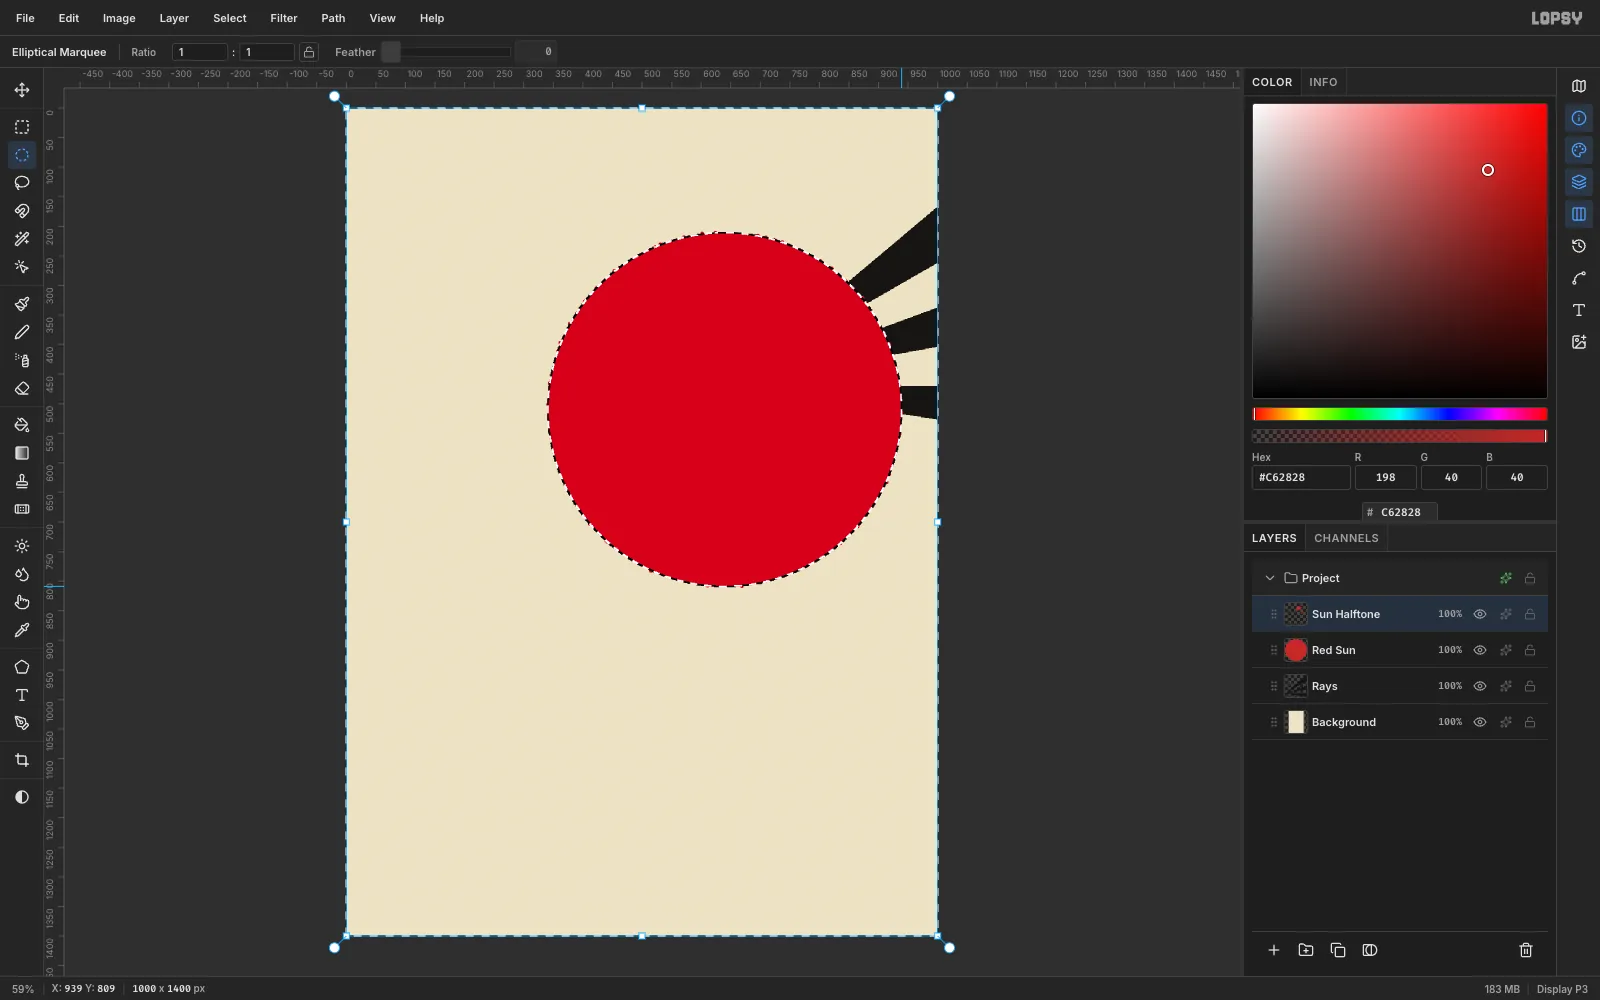
Task: Select the Clone Stamp tool
Action: (22, 481)
